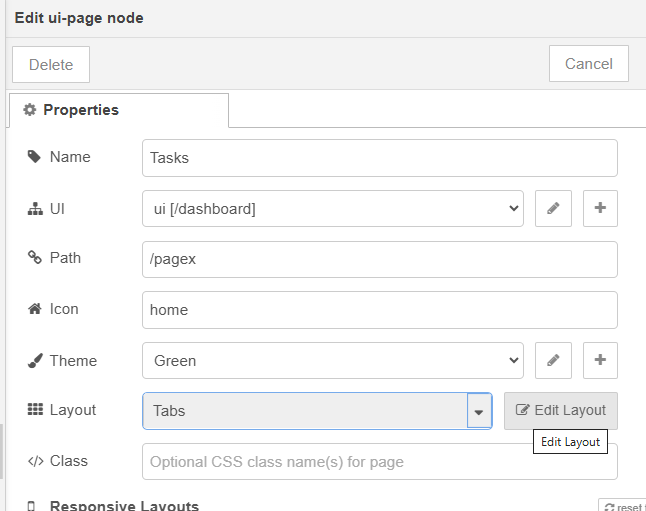
Task: Click the plus icon beside UI dropdown
Action: point(600,208)
